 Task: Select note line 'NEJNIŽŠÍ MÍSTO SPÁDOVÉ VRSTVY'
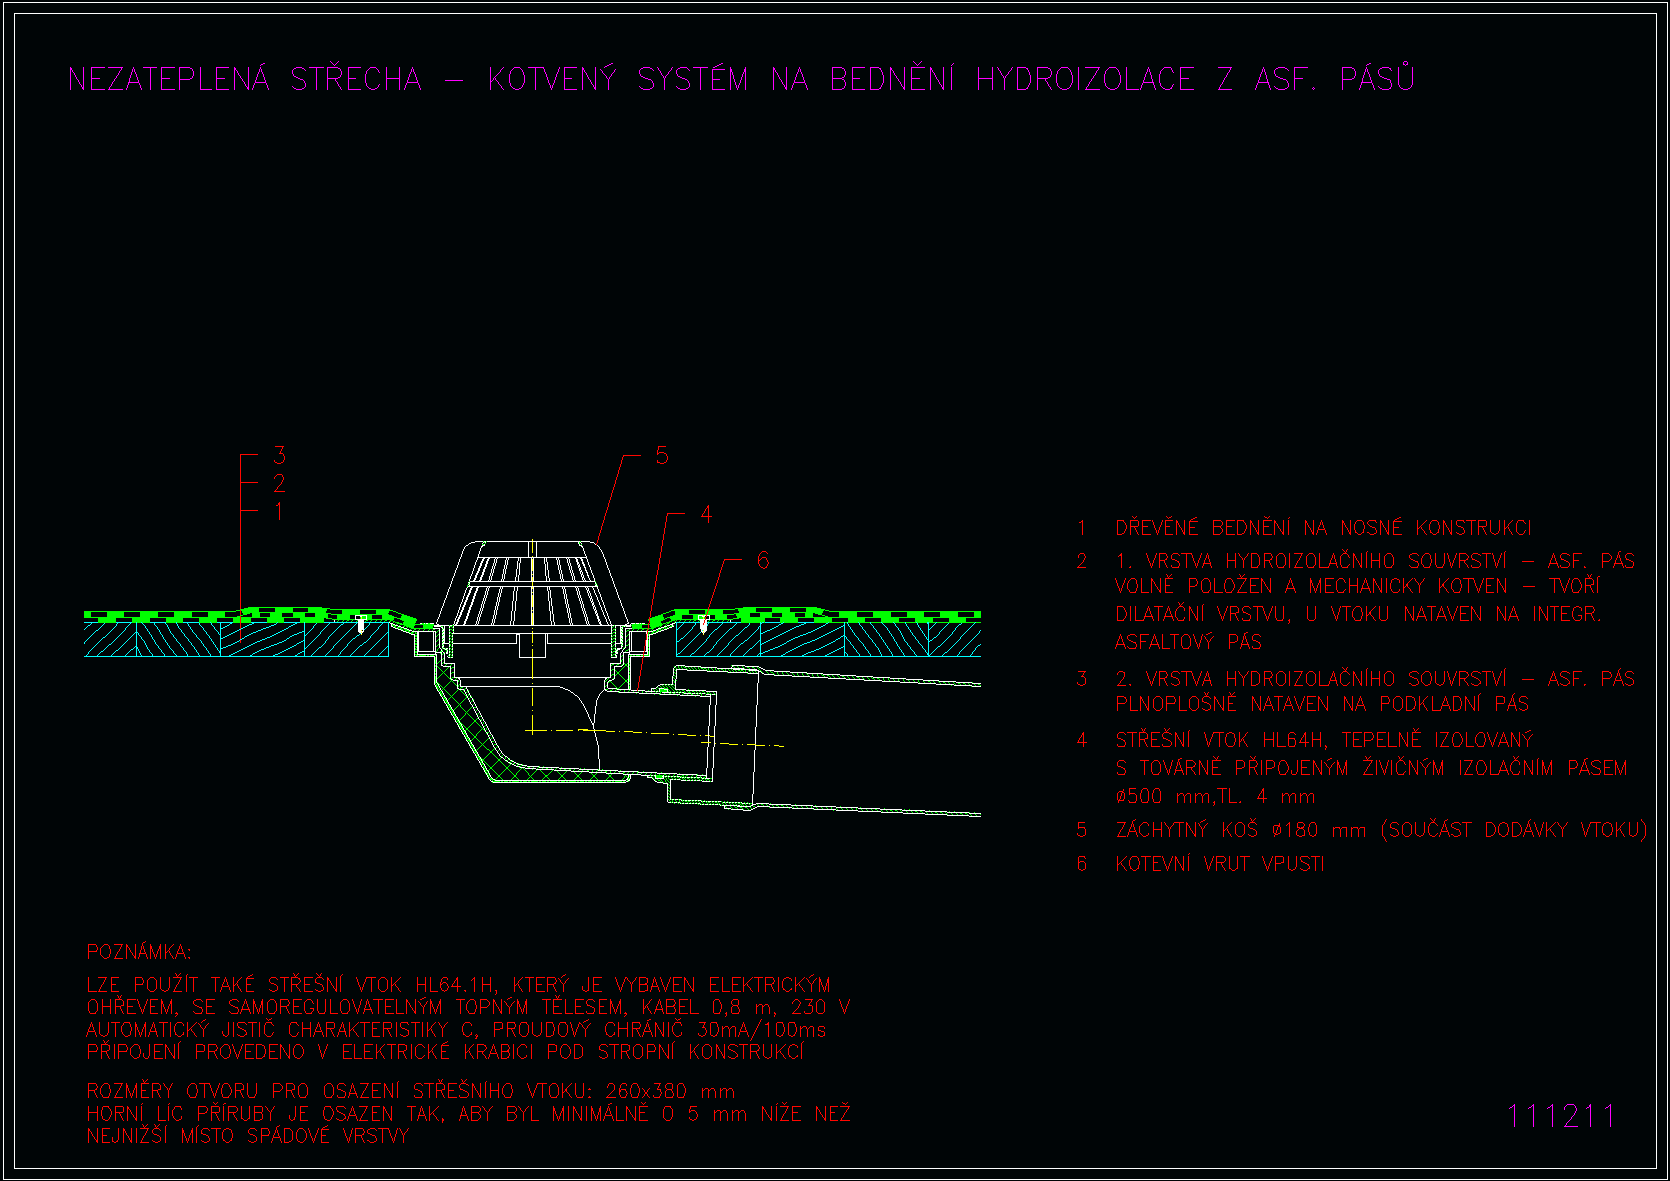[248, 1136]
